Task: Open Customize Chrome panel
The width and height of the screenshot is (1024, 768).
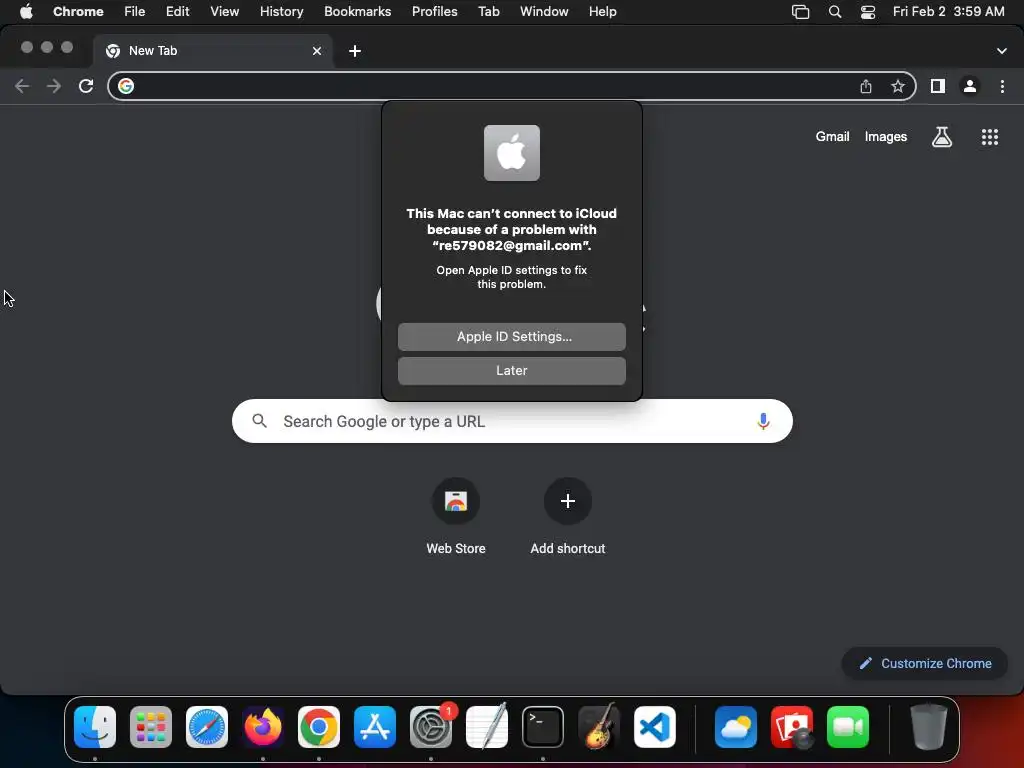Action: [x=925, y=664]
